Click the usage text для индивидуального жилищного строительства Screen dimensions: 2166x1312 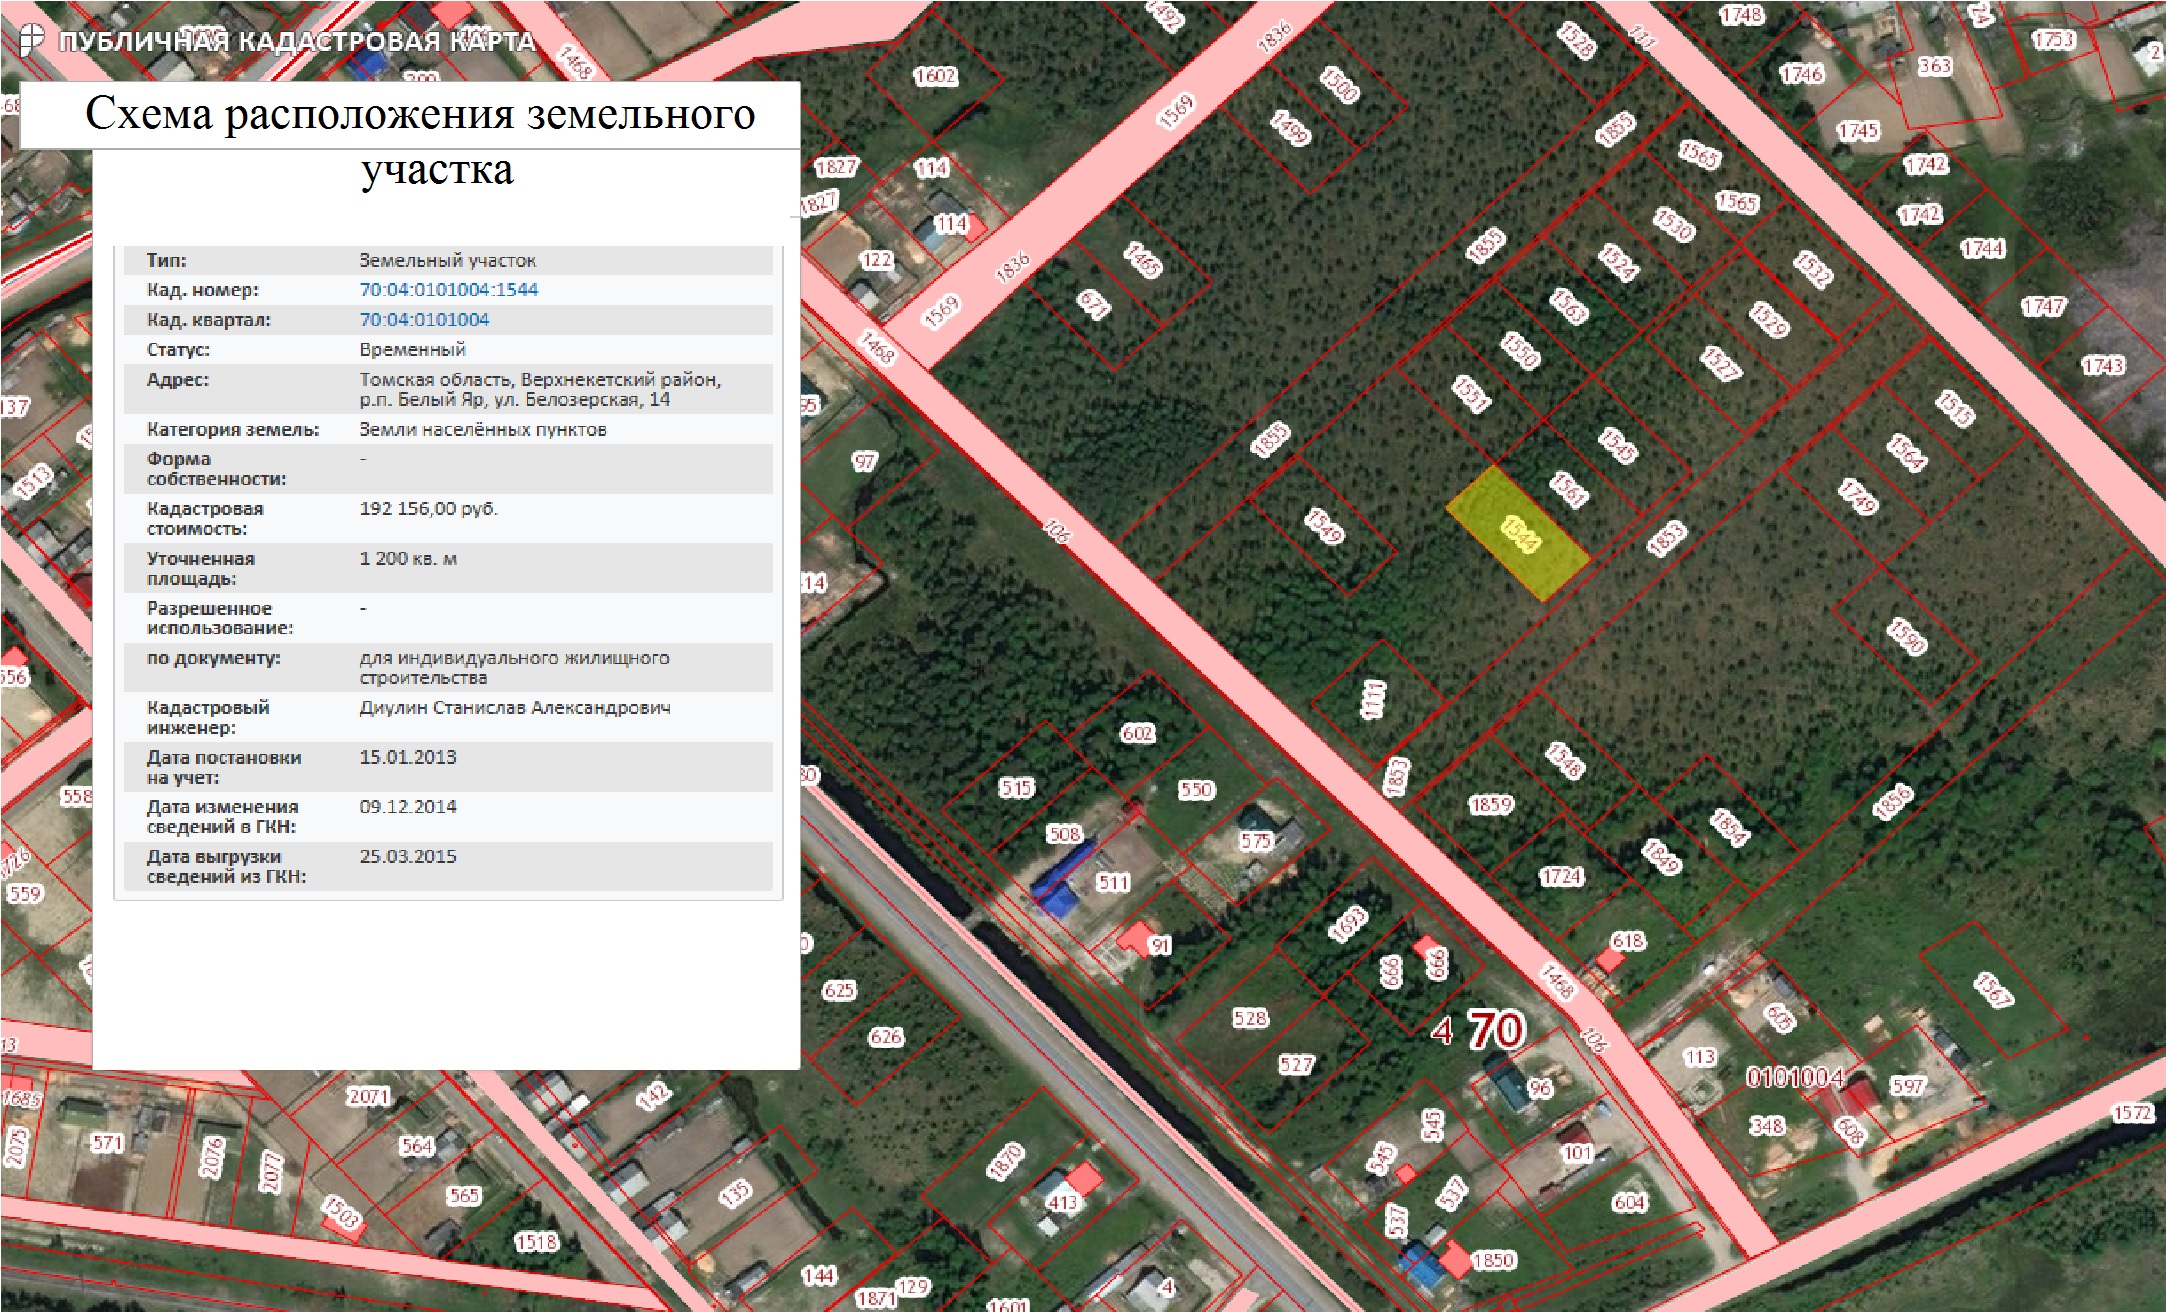pyautogui.click(x=514, y=668)
